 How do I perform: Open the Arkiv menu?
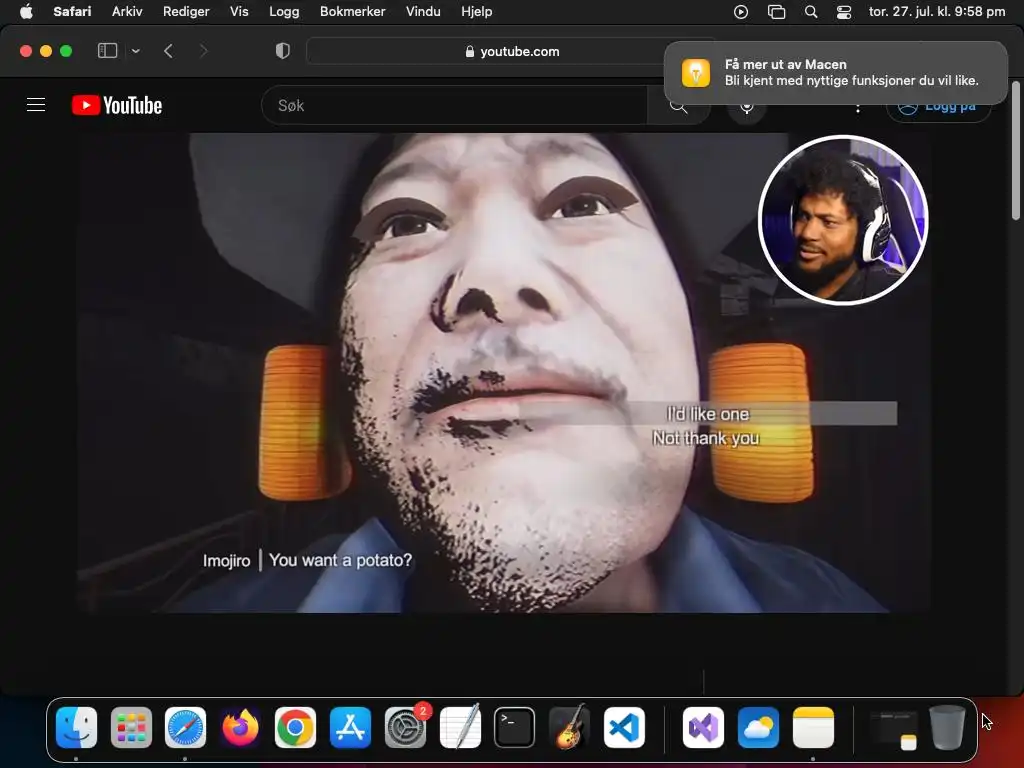(127, 12)
